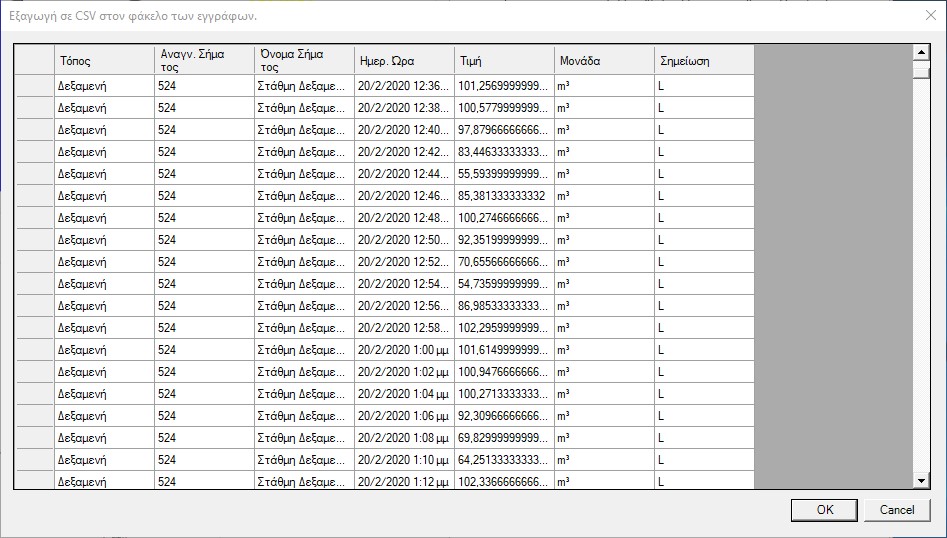Sort by the Τόπος column header
947x538 pixels.
click(104, 60)
